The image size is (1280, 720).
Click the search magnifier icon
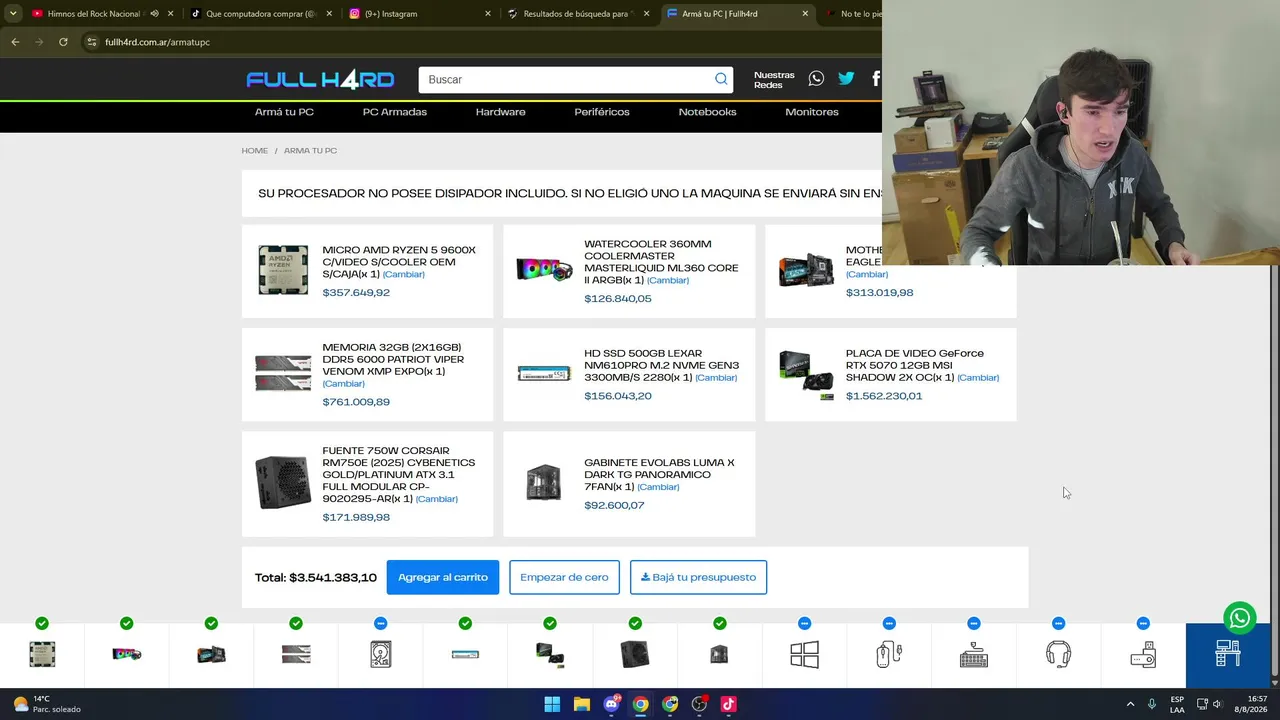click(721, 79)
